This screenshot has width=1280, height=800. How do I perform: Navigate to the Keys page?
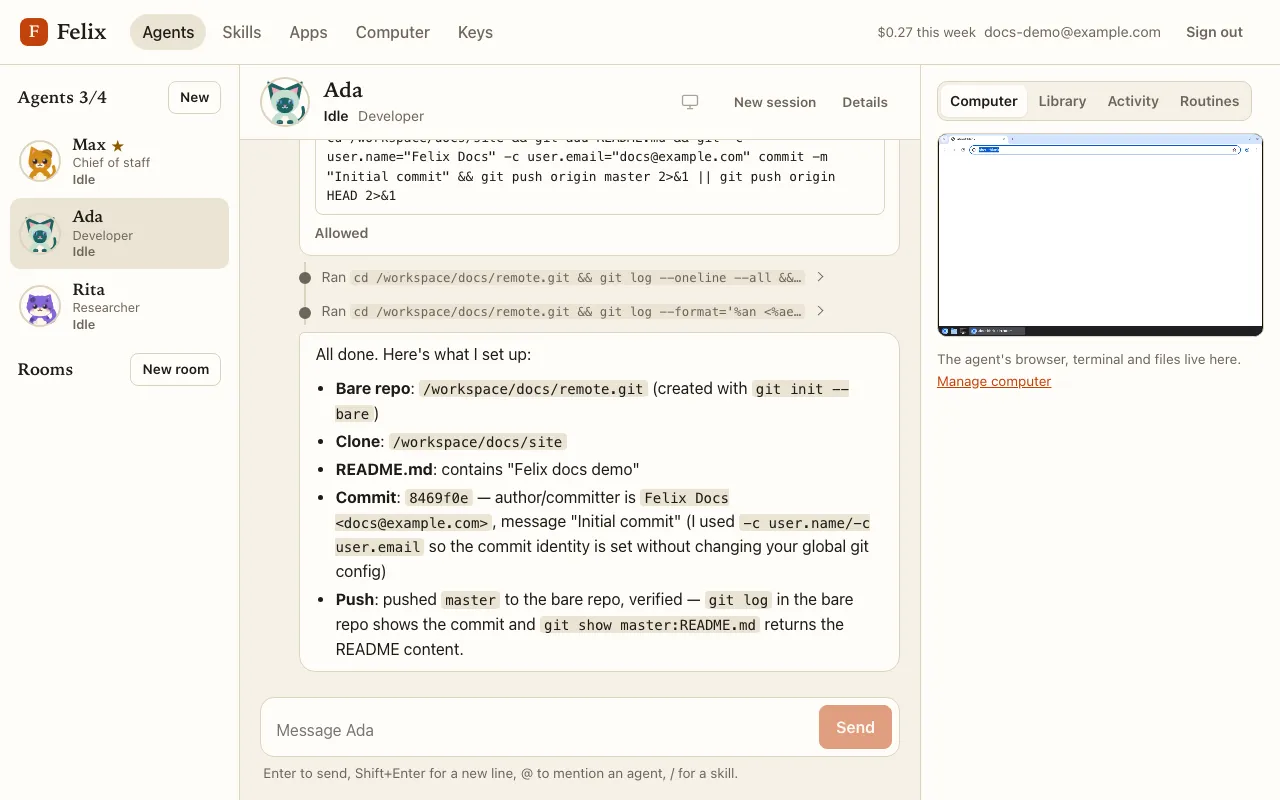[x=475, y=32]
